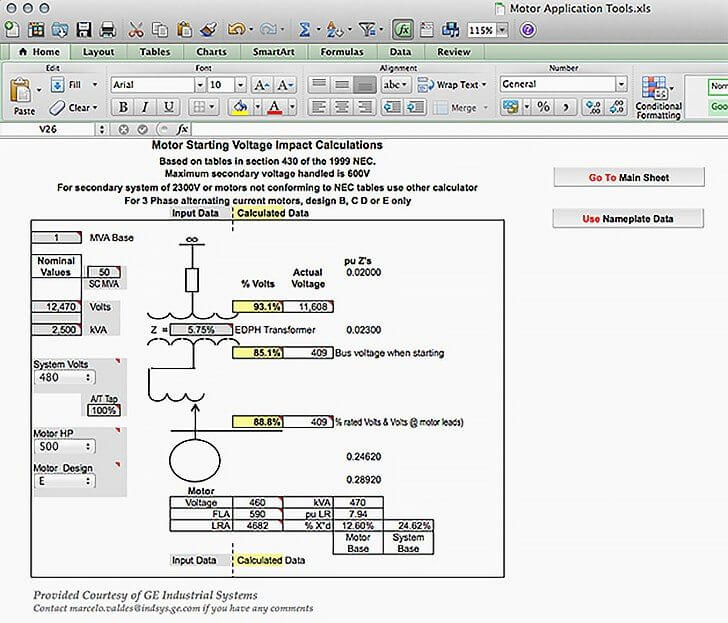Switch to the Charts tab
The width and height of the screenshot is (728, 623).
[212, 52]
